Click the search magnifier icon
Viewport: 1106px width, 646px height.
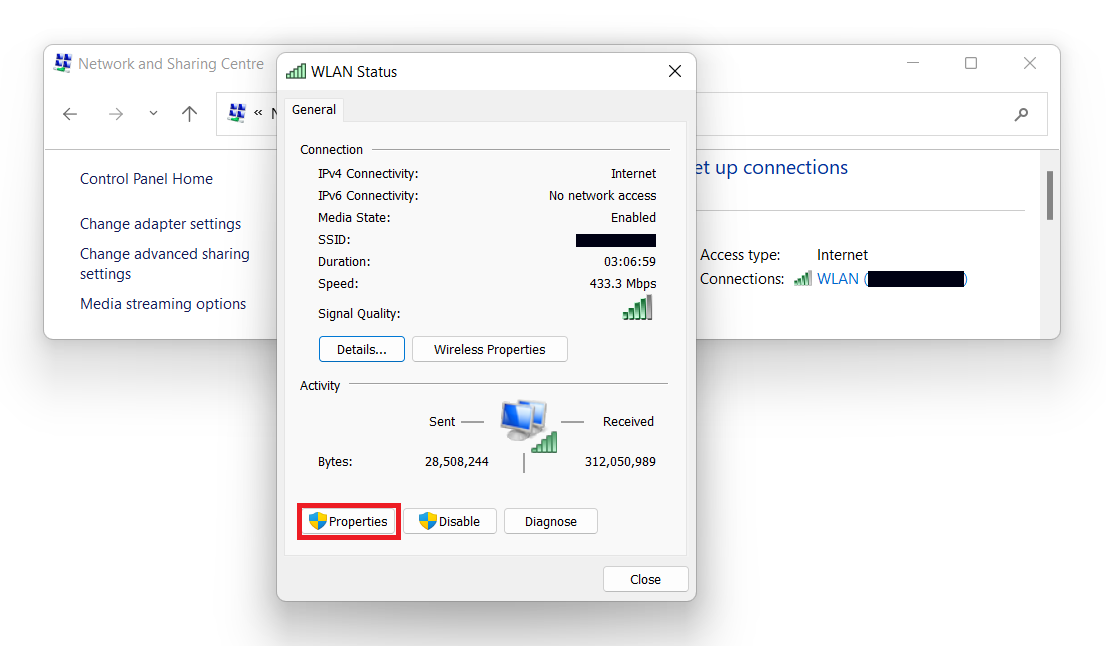(1021, 114)
